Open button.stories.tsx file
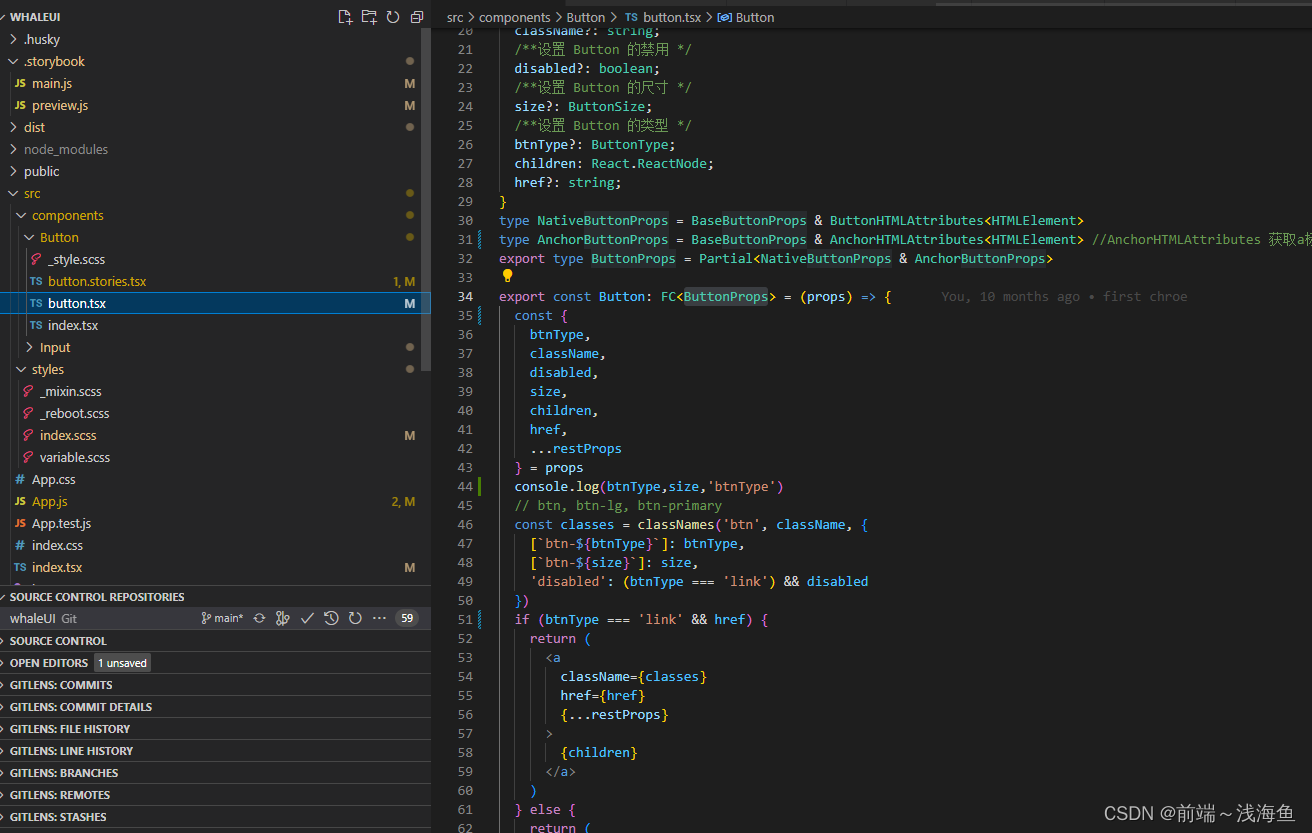 pyautogui.click(x=215, y=281)
